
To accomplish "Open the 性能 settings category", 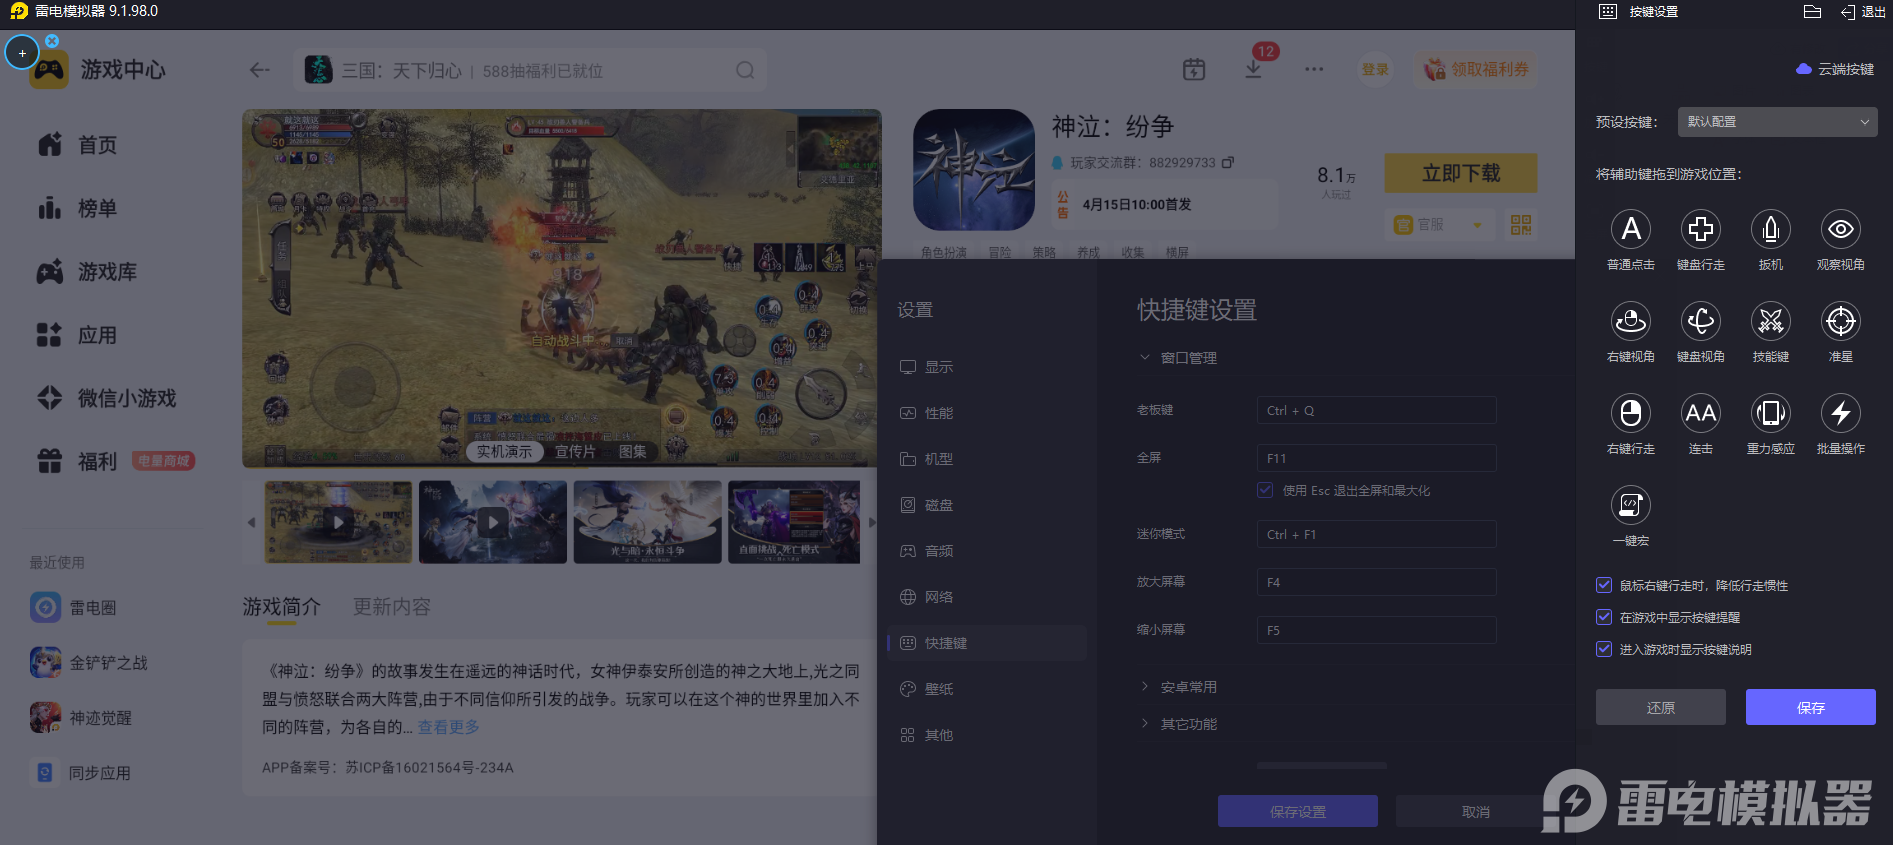I will pyautogui.click(x=987, y=413).
